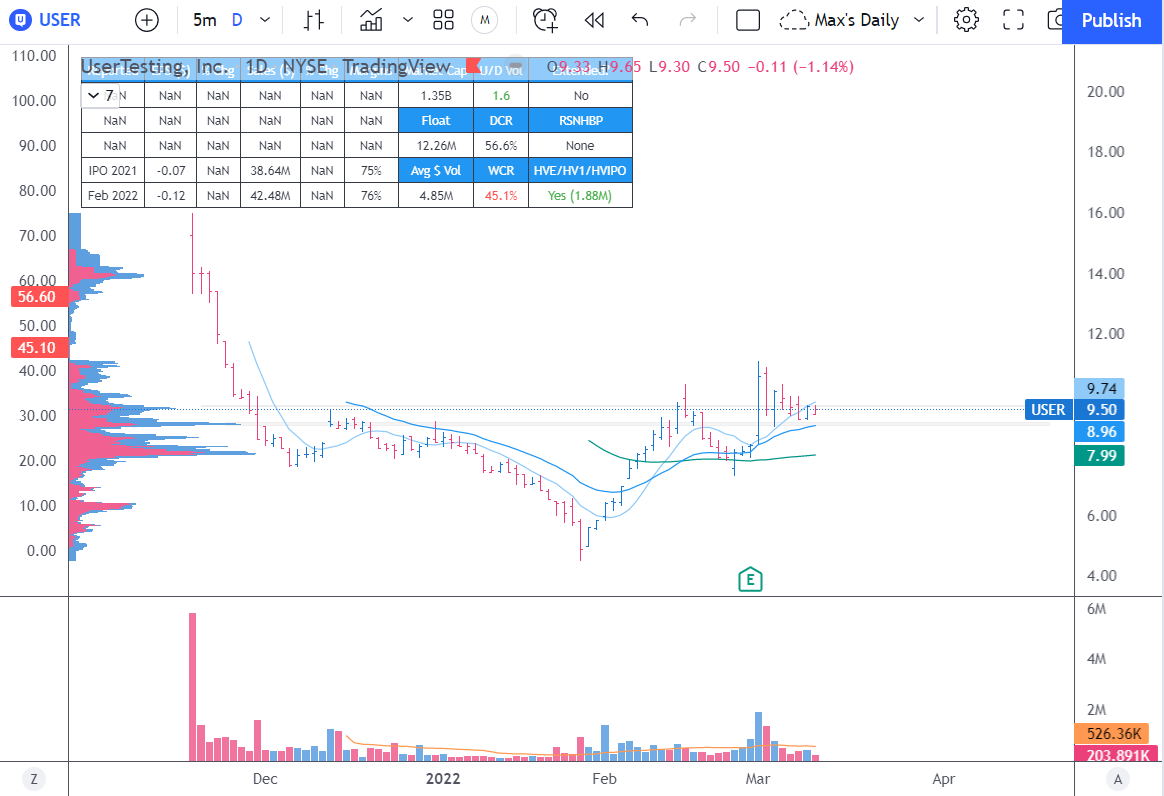
Task: Take a chart snapshot with the camera icon
Action: (1054, 20)
